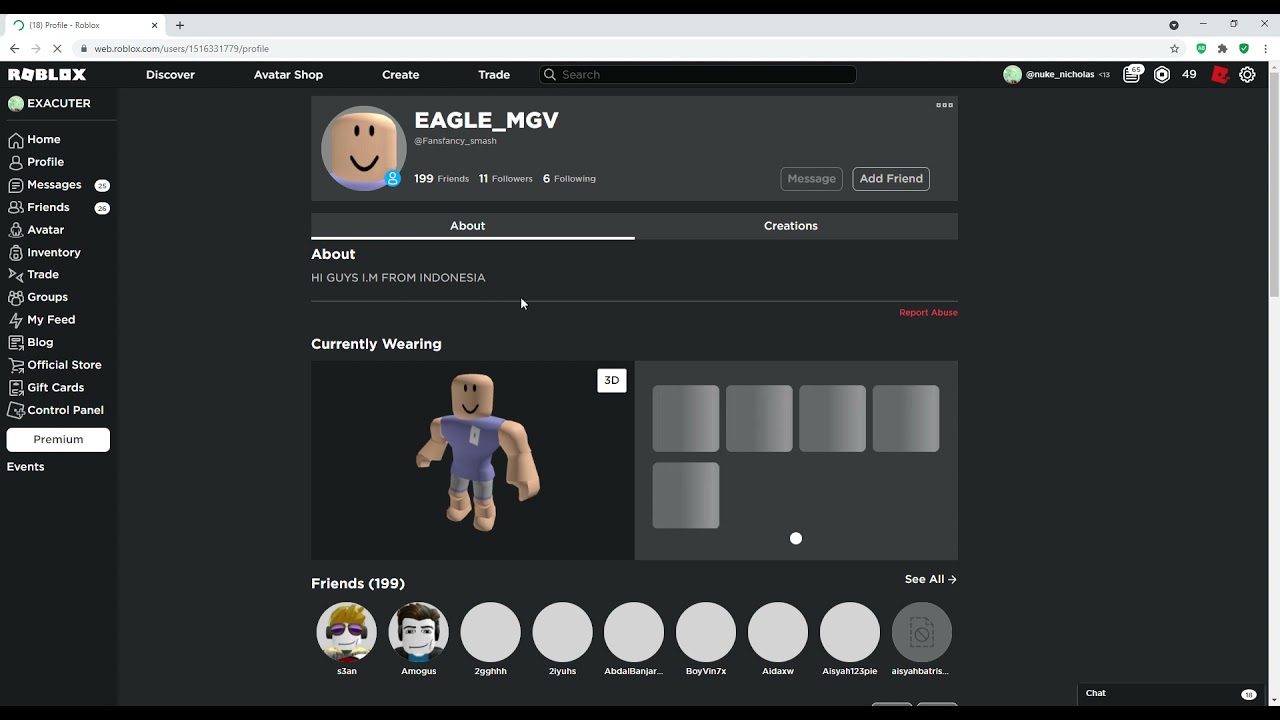The width and height of the screenshot is (1280, 720).
Task: Open friend Amogus's avatar
Action: (419, 632)
